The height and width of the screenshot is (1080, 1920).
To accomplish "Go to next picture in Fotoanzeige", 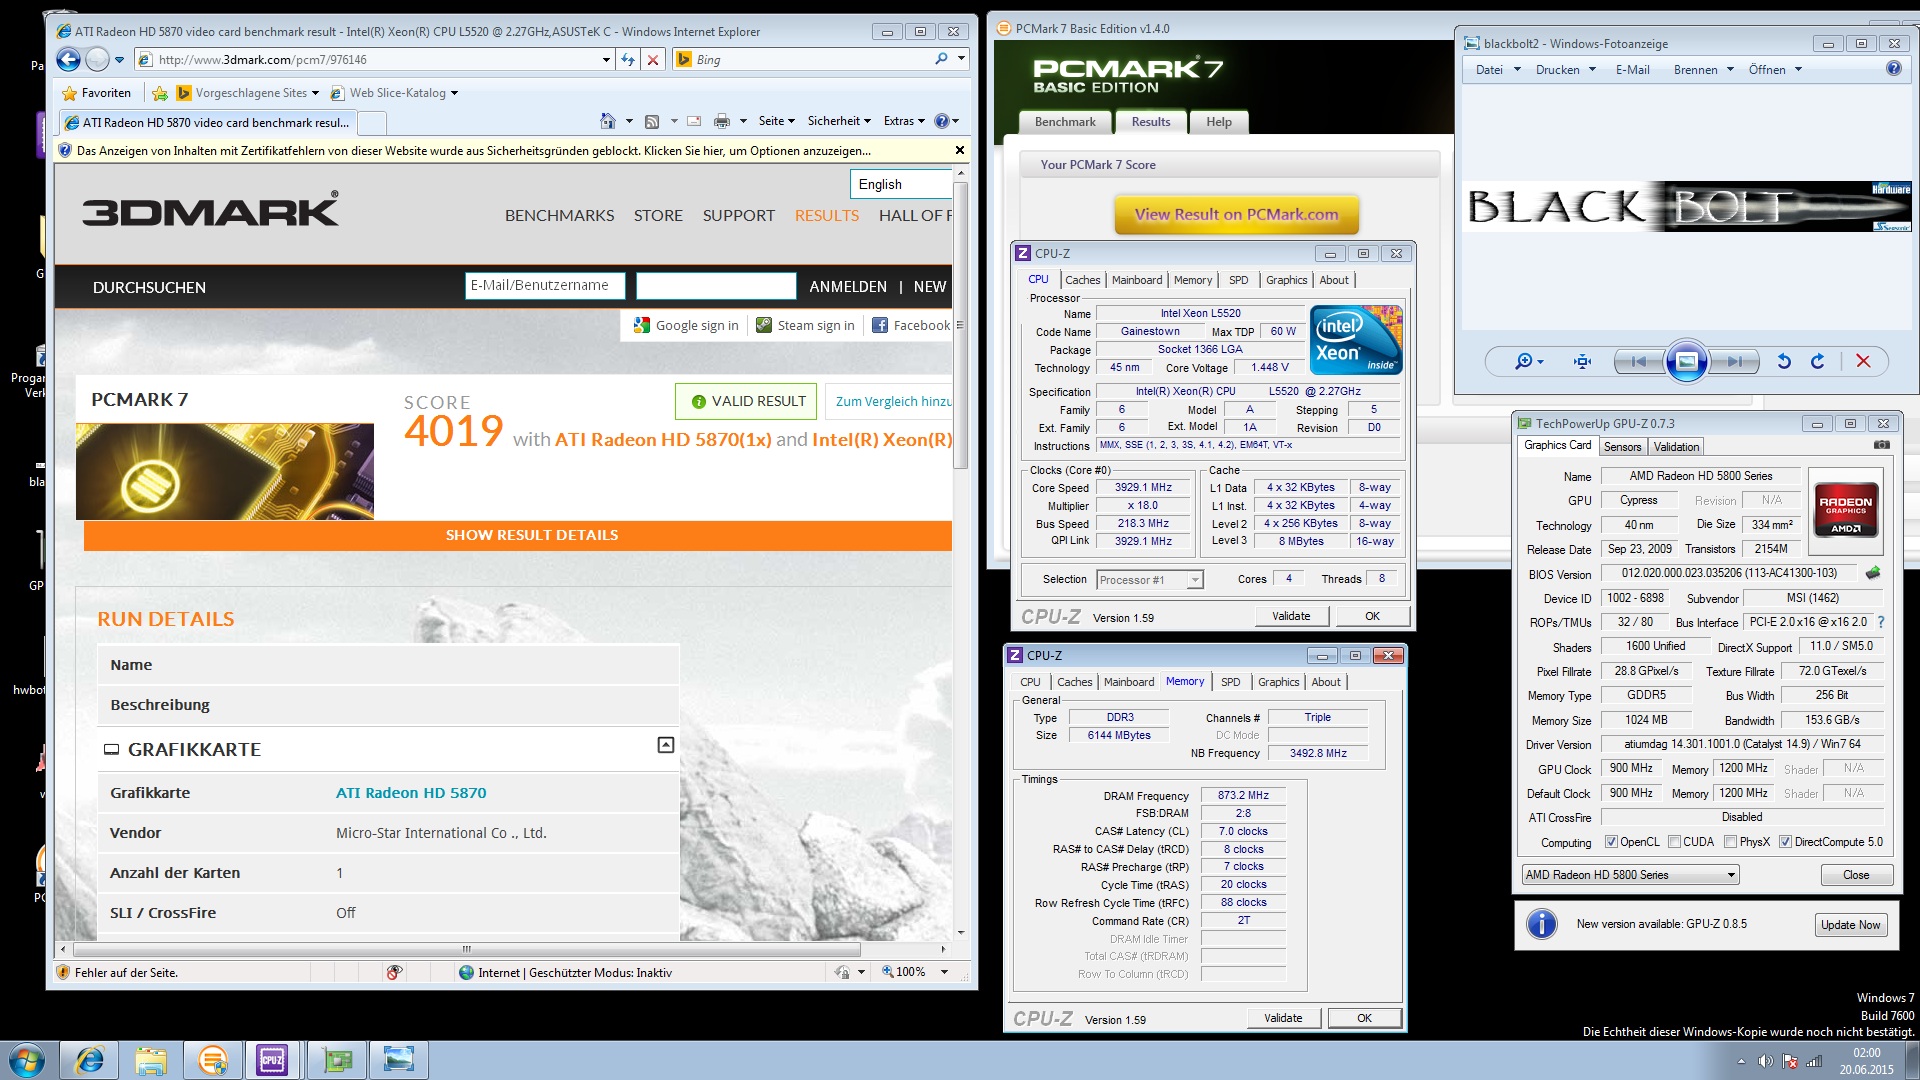I will (1735, 361).
